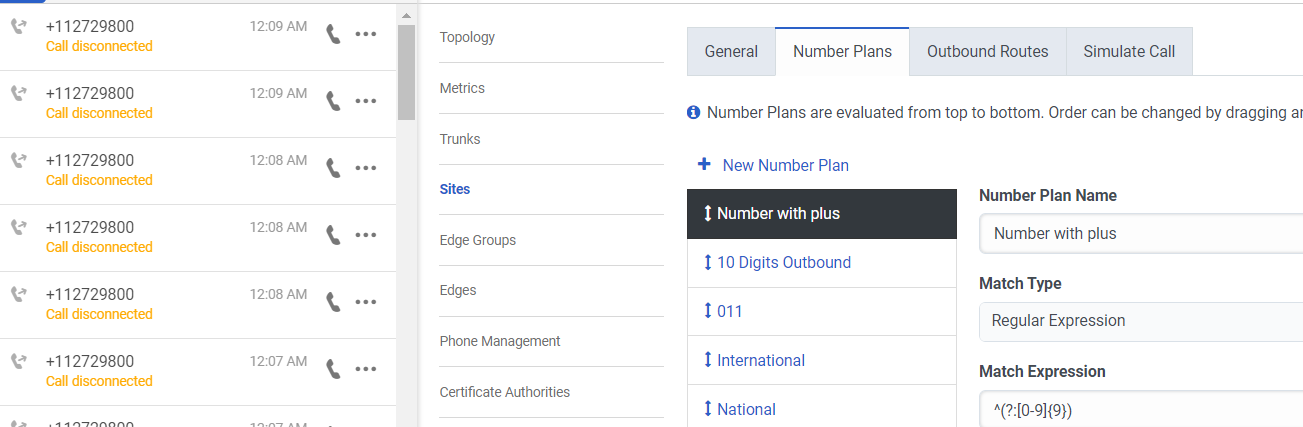Click the call-back phone icon on the second 12:09 AM call
This screenshot has width=1303, height=427.
334,101
